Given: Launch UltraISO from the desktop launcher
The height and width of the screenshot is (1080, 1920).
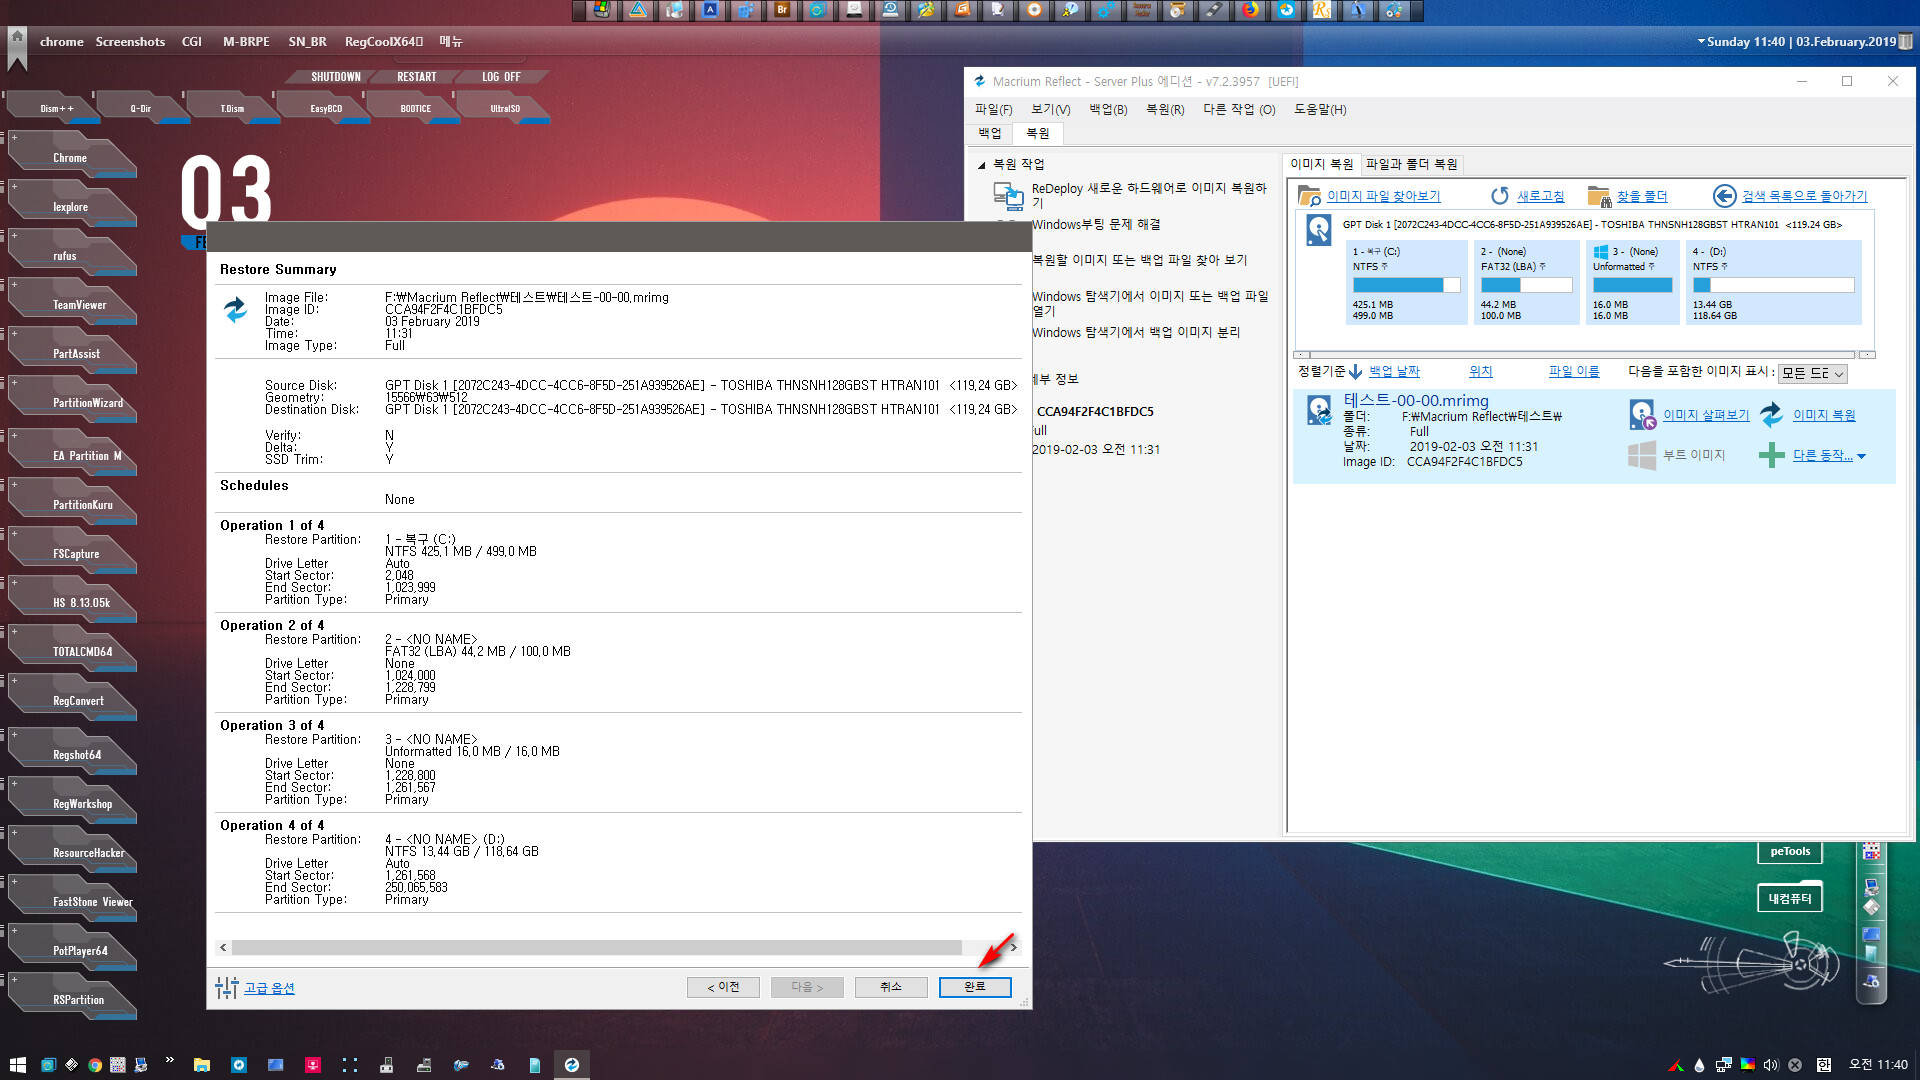Looking at the screenshot, I should click(x=505, y=108).
